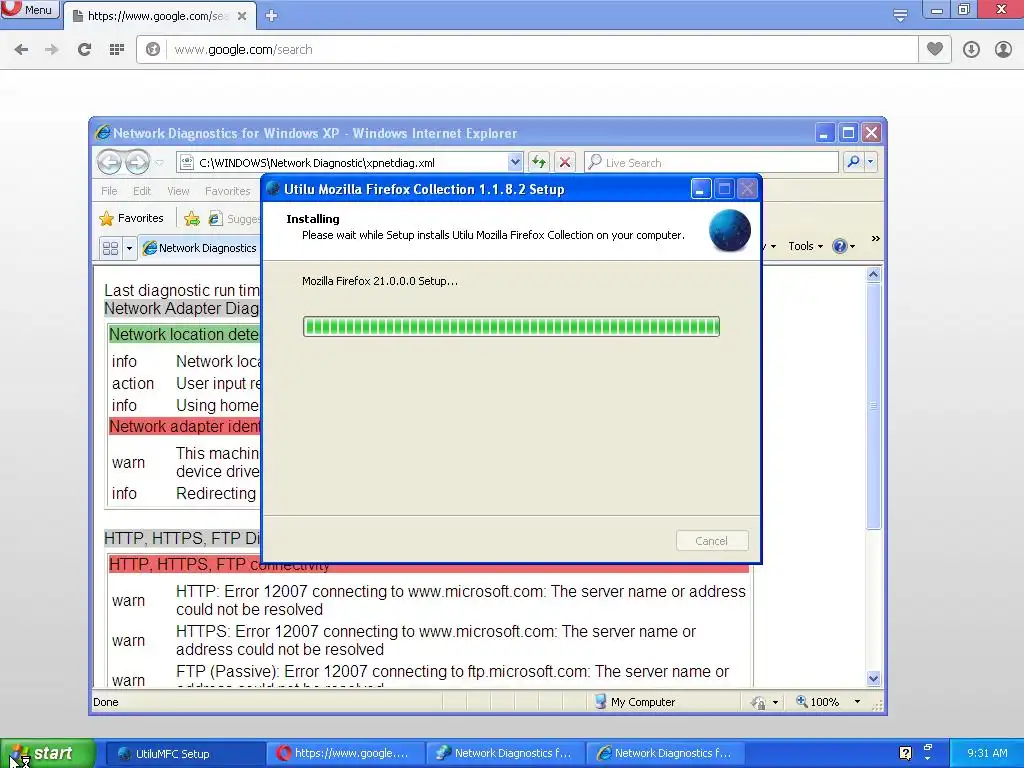The width and height of the screenshot is (1024, 768).
Task: Expand IE zoom dropdown arrow
Action: (x=857, y=702)
